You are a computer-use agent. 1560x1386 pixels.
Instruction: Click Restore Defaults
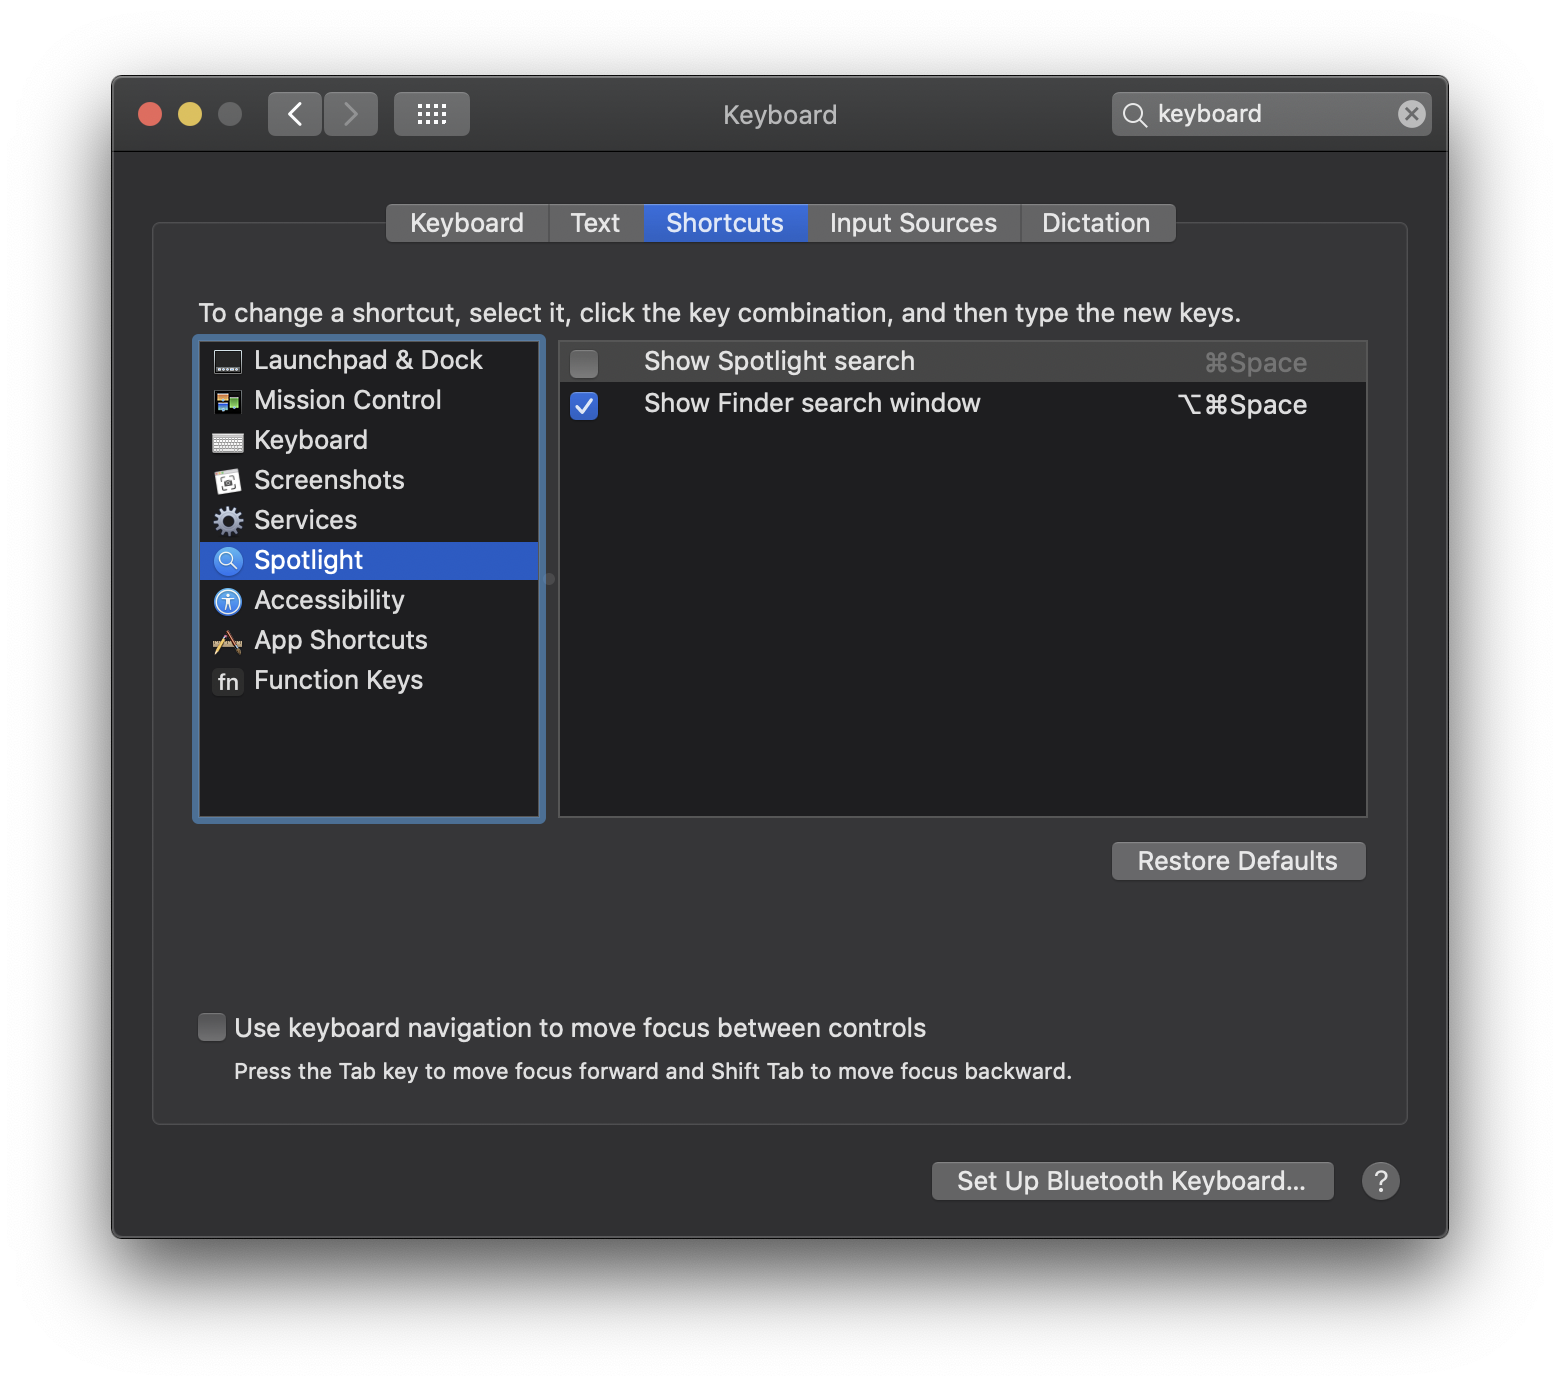pyautogui.click(x=1237, y=860)
